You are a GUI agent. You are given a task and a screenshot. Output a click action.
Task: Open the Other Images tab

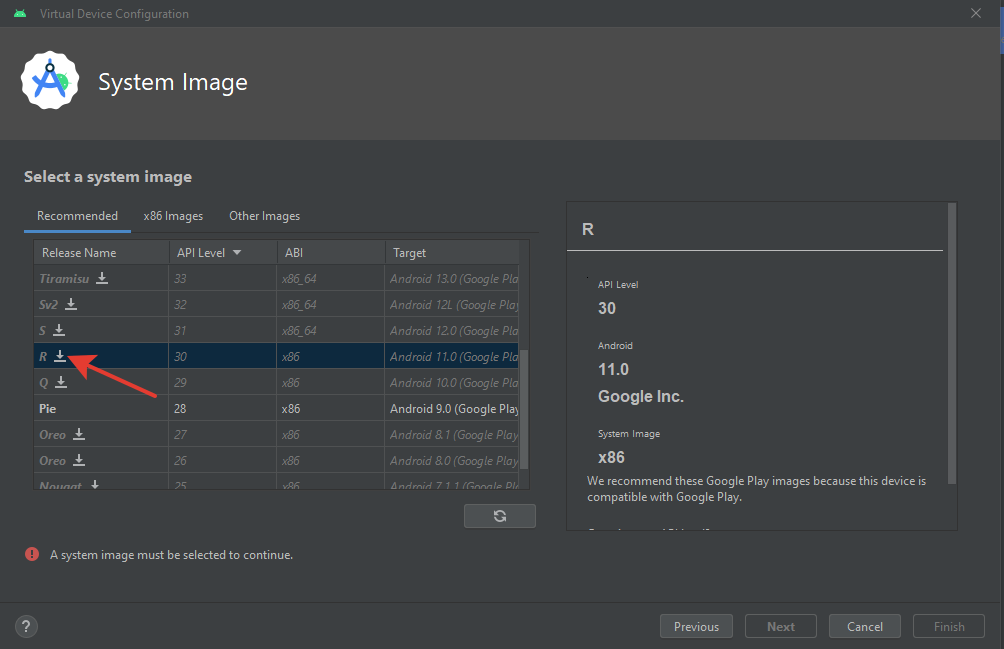click(264, 216)
